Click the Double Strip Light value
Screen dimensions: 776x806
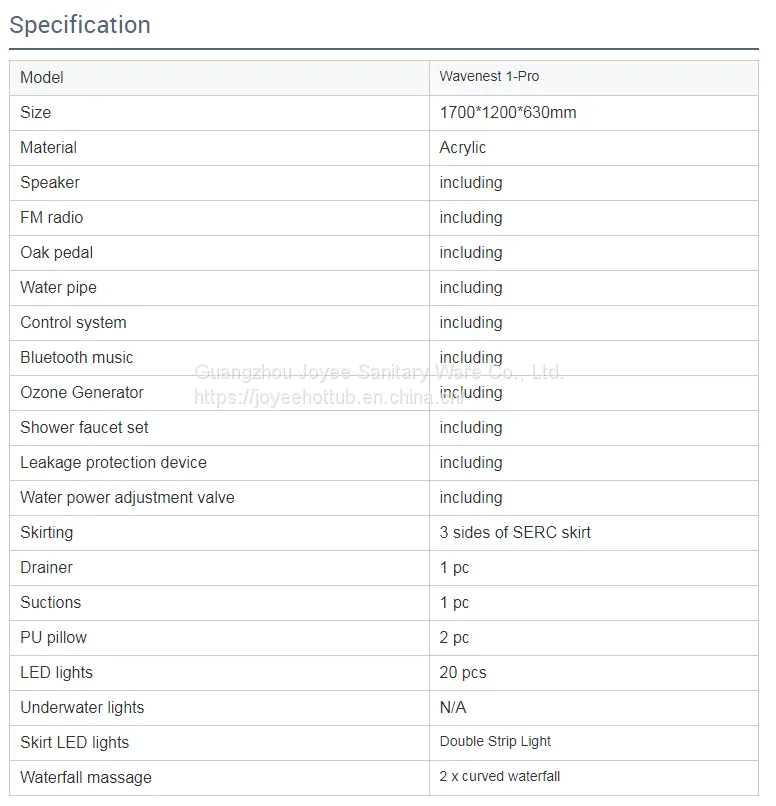495,741
